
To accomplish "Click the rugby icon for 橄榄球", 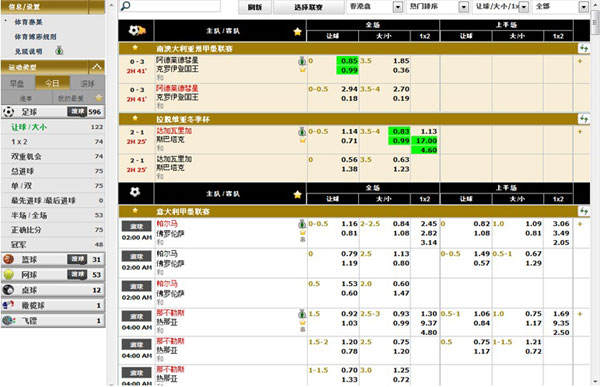I will [8, 305].
